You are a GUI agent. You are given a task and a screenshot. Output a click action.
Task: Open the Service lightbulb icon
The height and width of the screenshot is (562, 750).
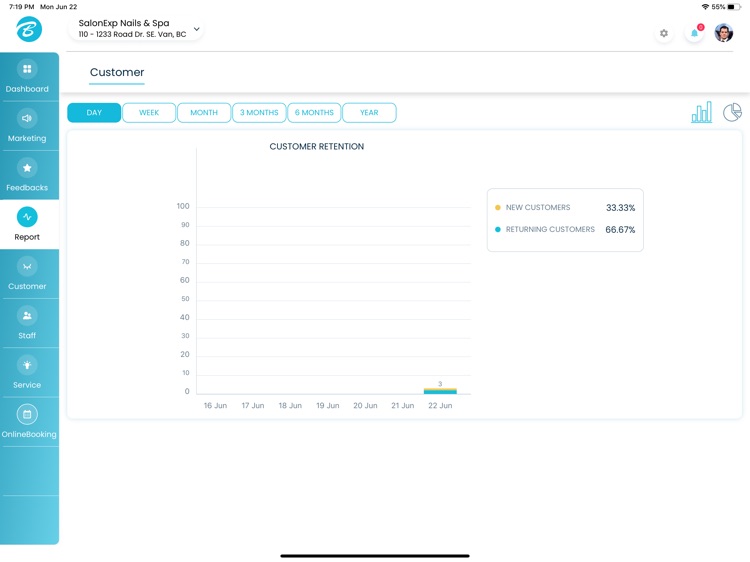[x=27, y=365]
